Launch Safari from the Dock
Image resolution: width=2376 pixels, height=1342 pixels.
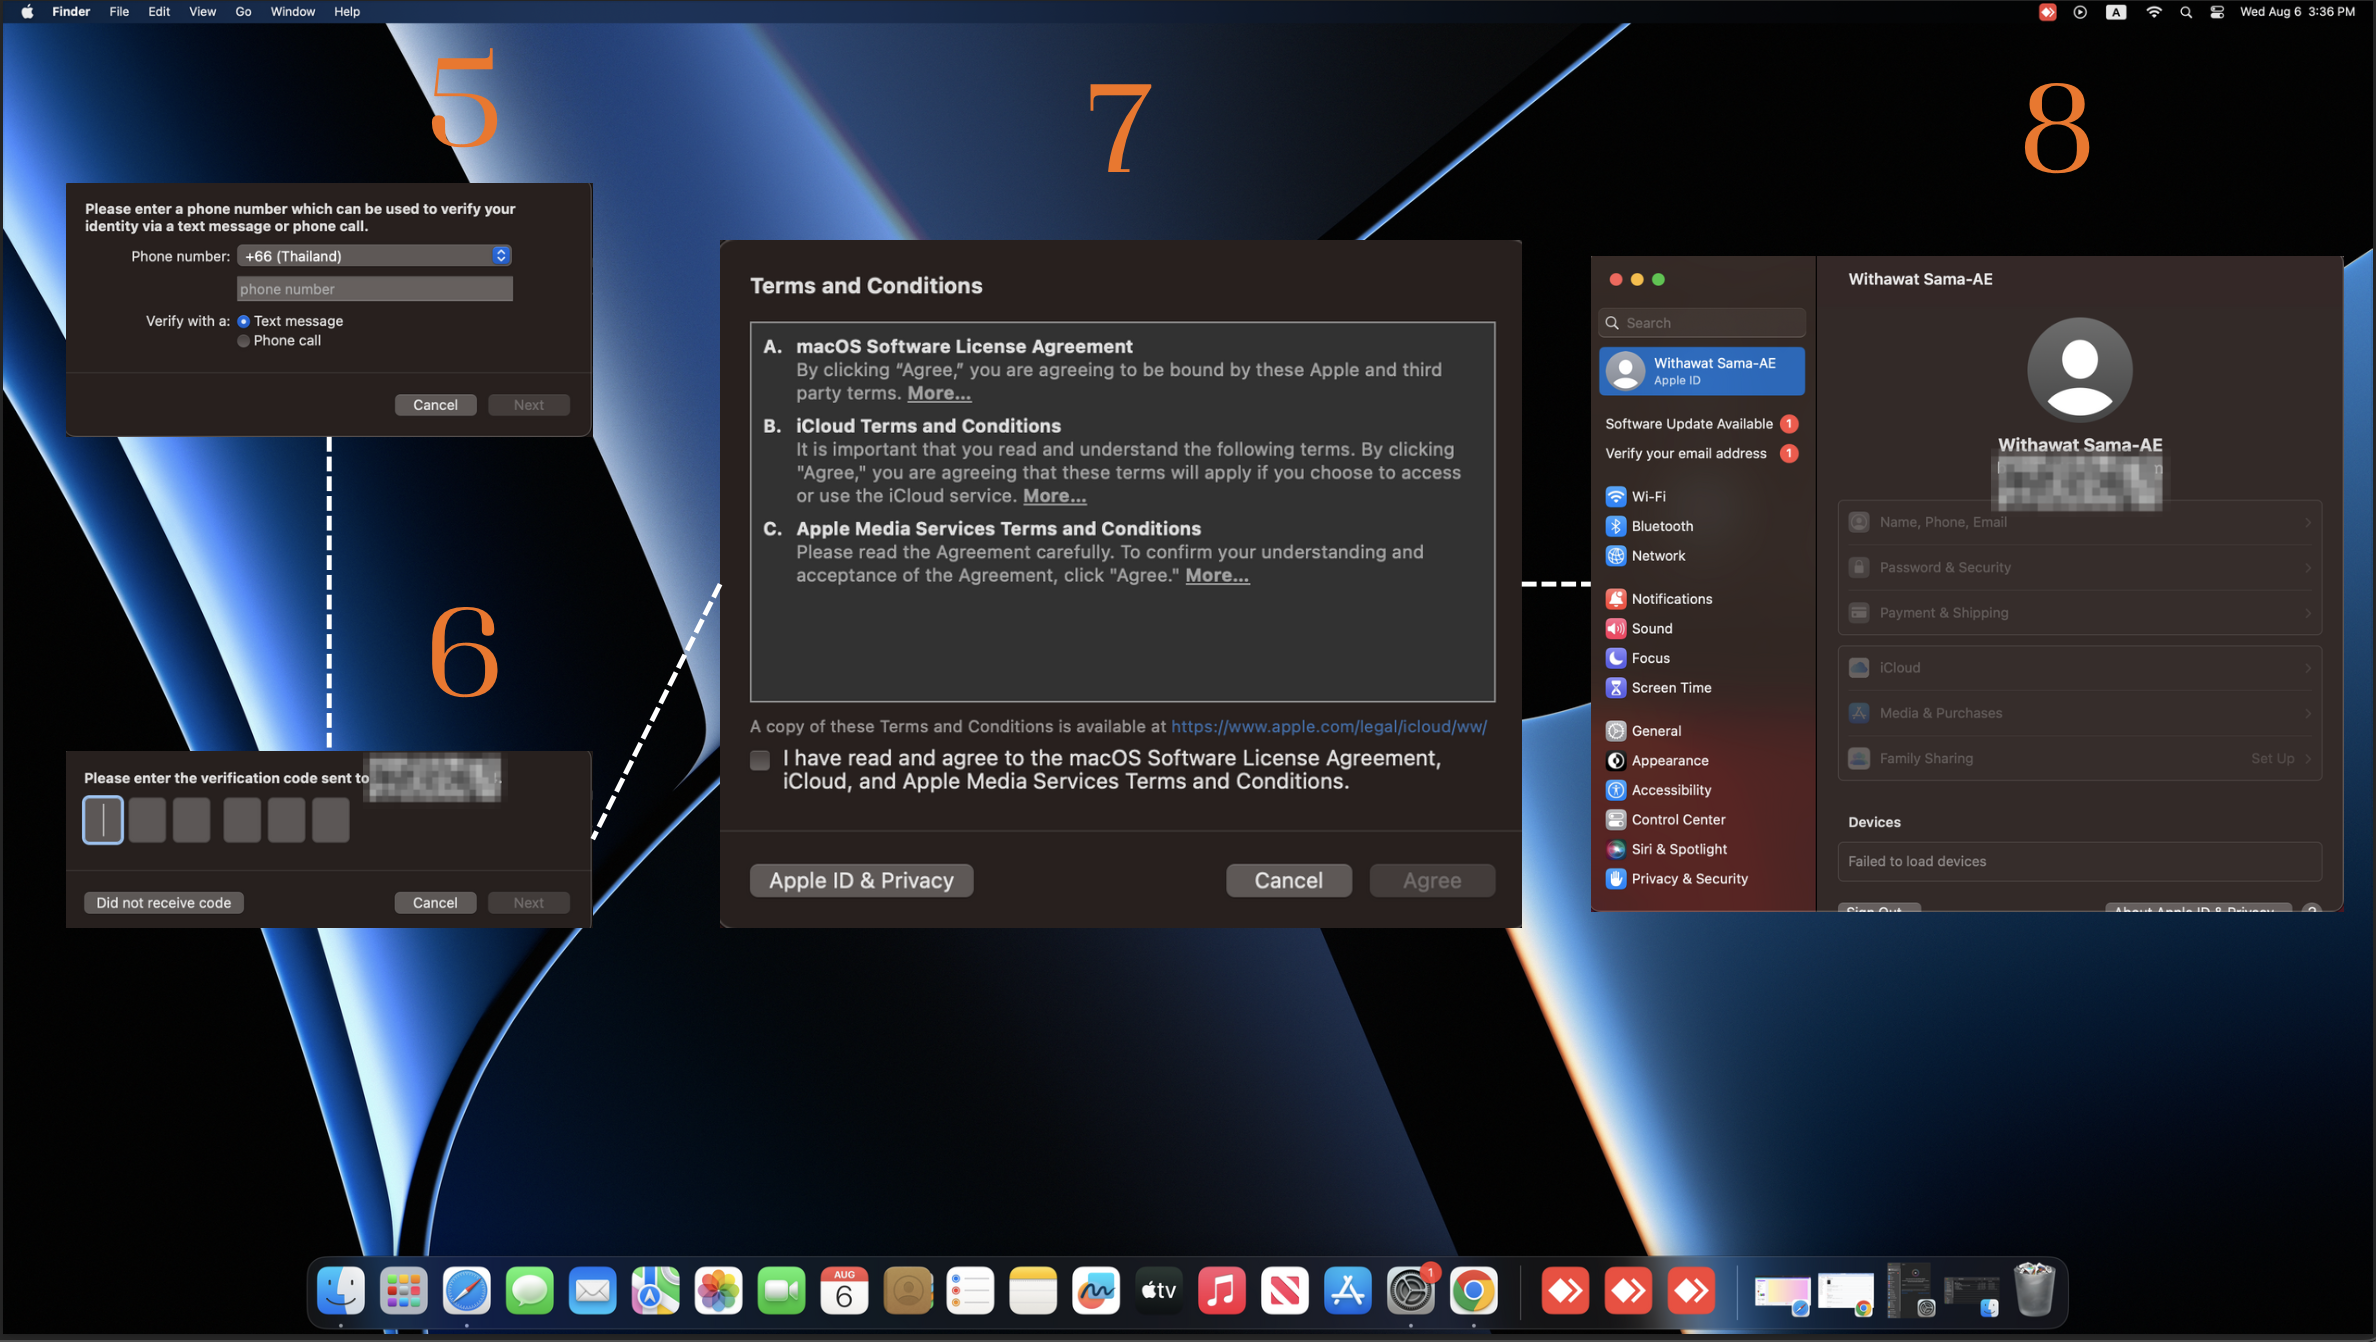[x=467, y=1291]
